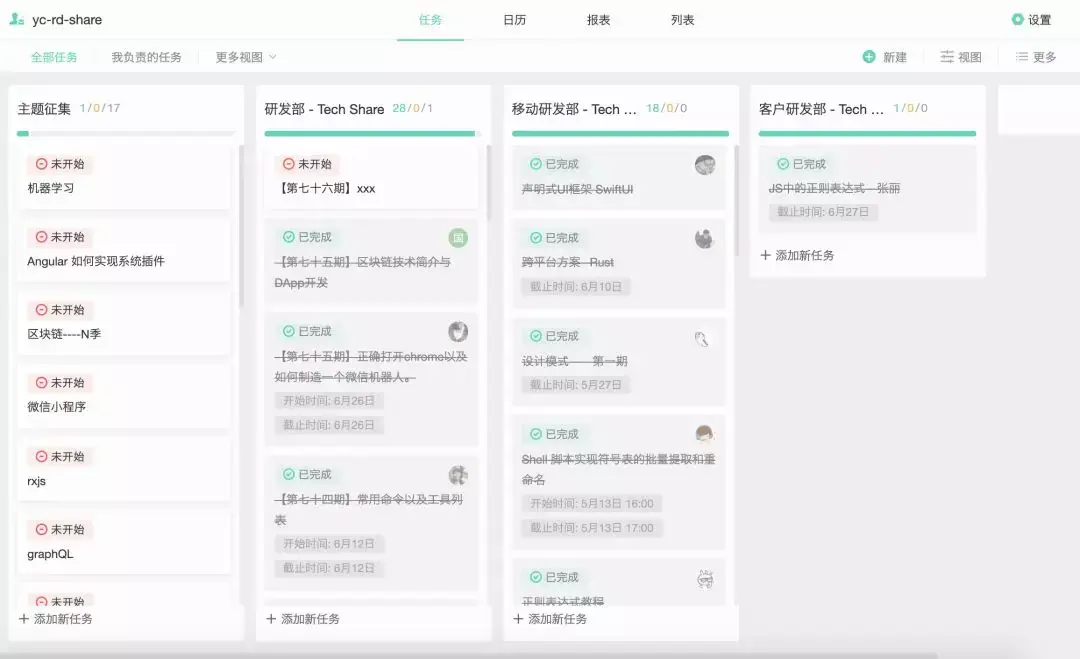Click 开始时间 5月13日 16:00 label

click(592, 503)
